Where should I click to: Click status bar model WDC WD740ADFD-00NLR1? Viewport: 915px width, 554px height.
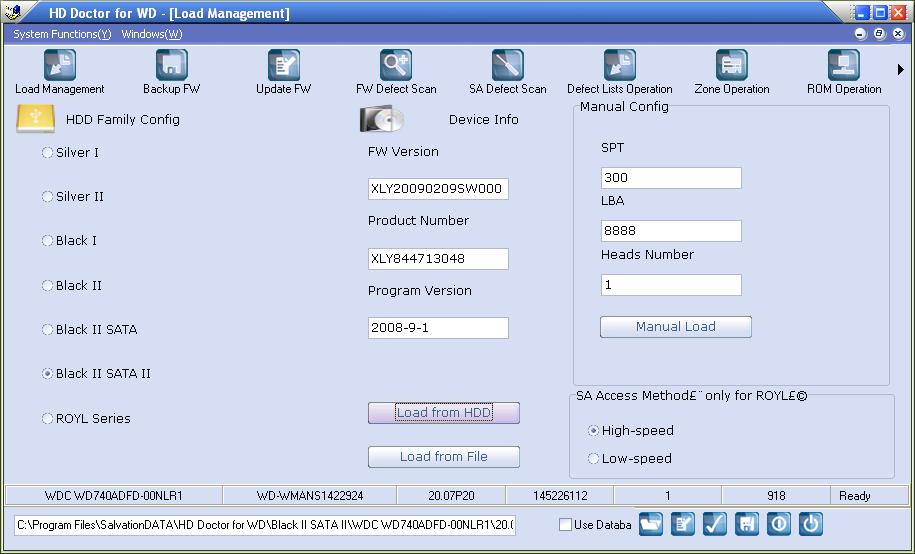(x=114, y=496)
